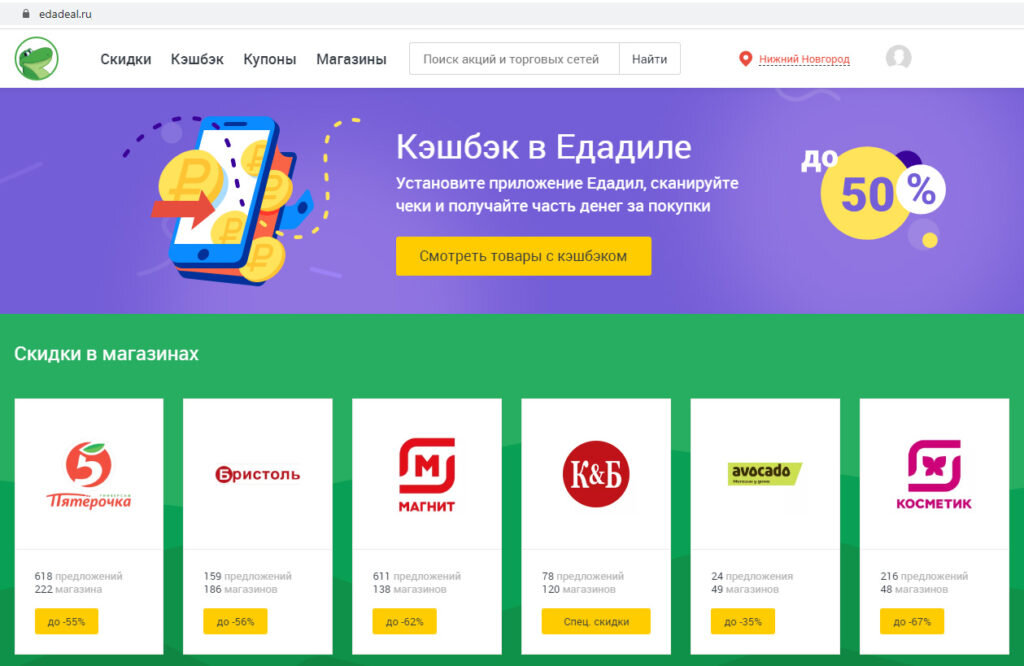
Task: Go to the Кэшбэк section
Action: tap(197, 59)
